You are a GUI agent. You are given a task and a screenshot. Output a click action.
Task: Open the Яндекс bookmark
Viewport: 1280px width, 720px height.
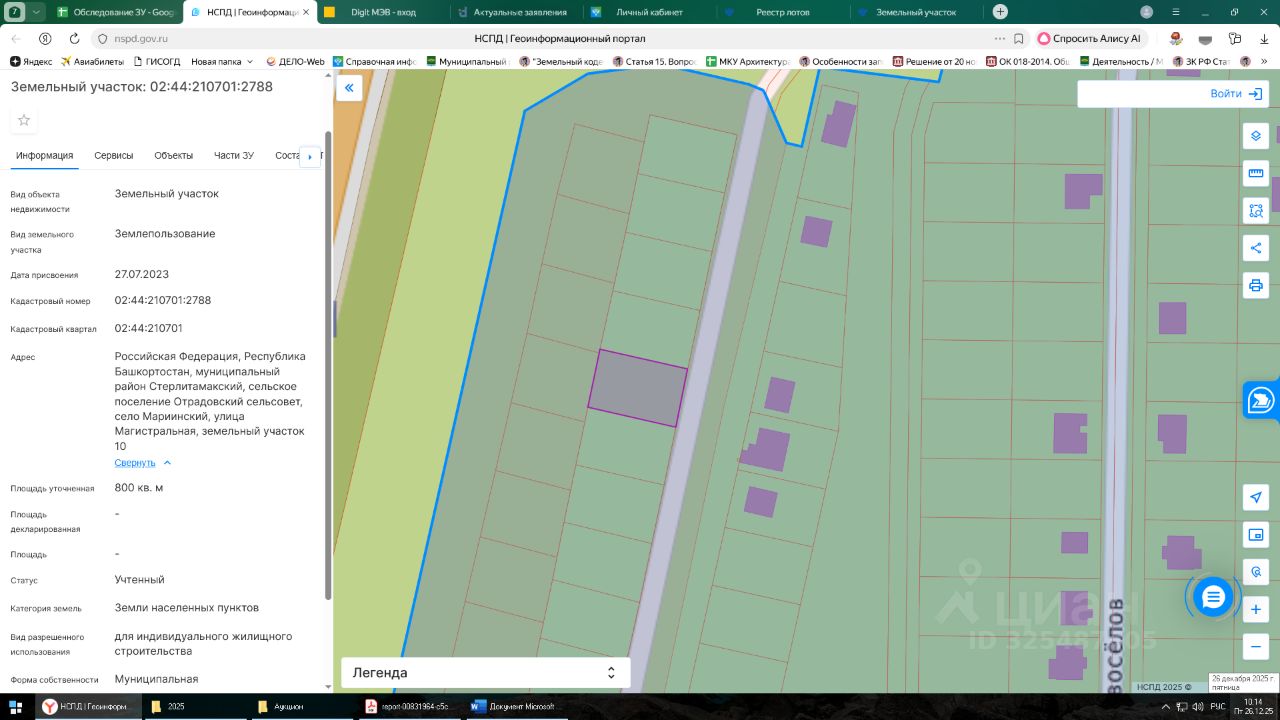pos(31,62)
